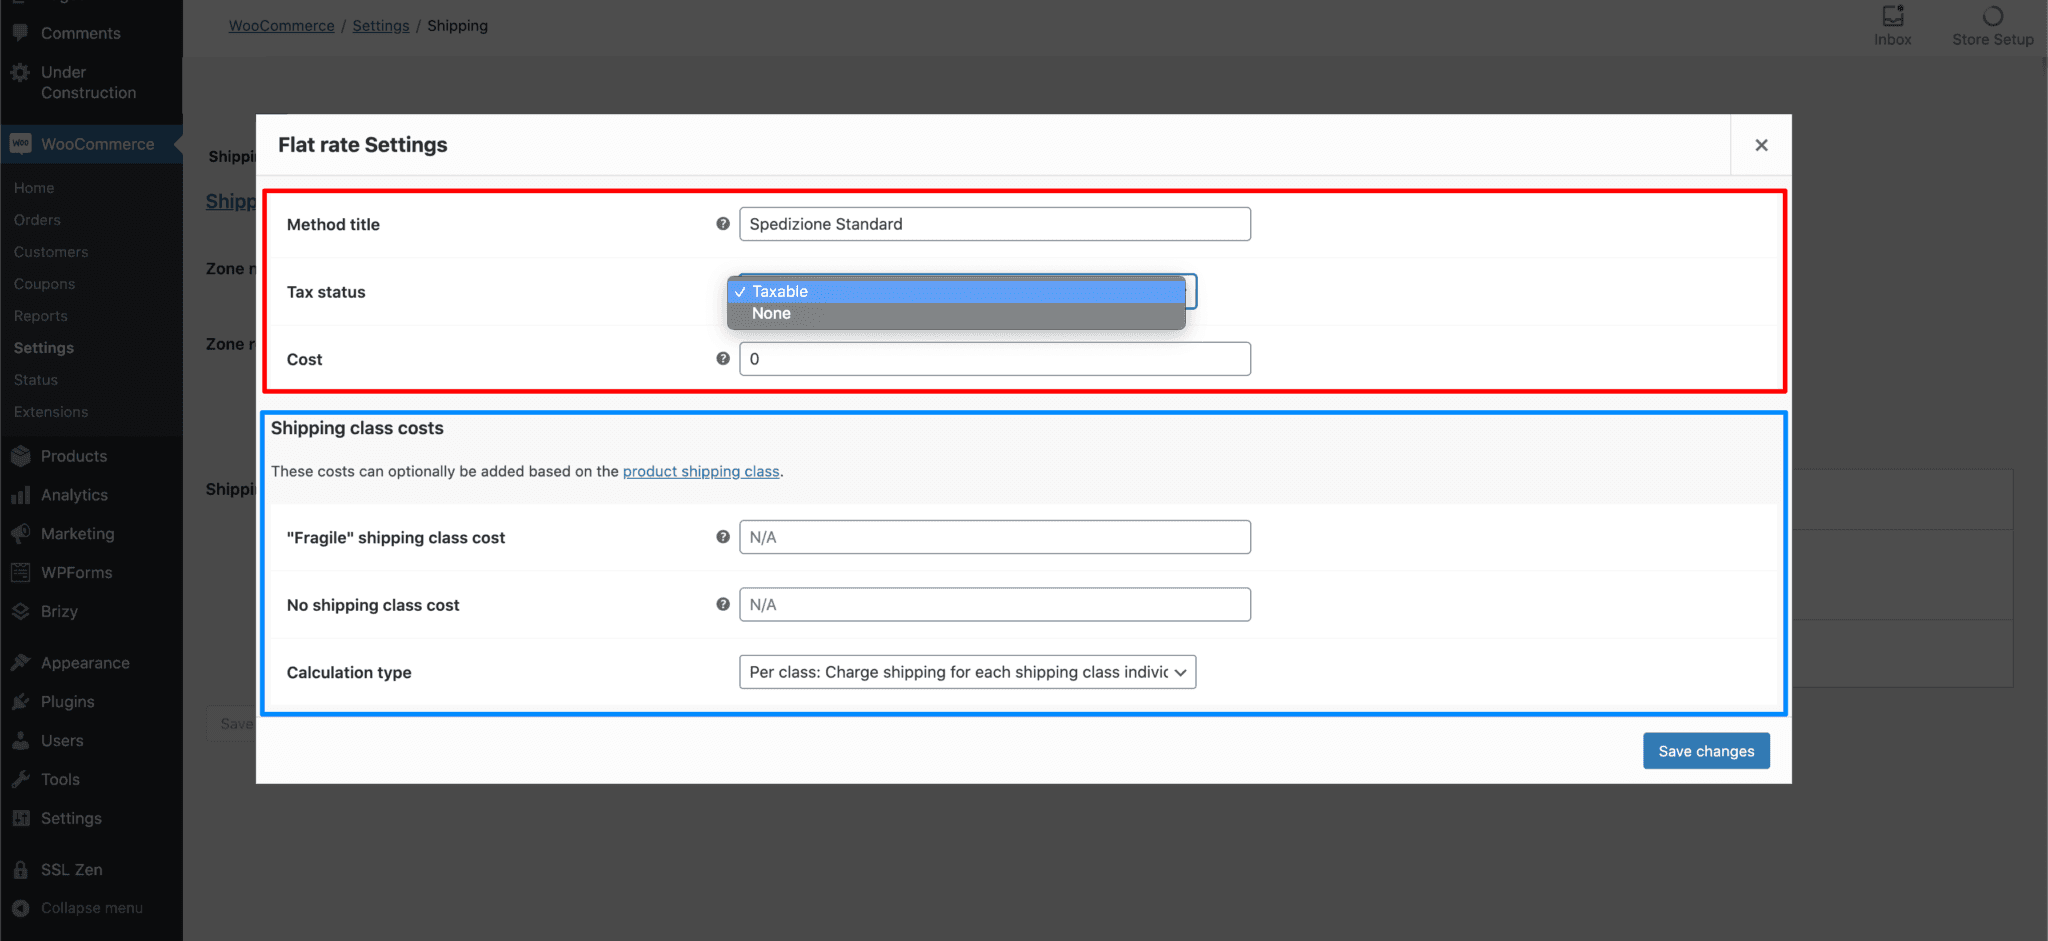The width and height of the screenshot is (2048, 941).
Task: Open Reports in WooCommerce submenu
Action: [x=41, y=316]
